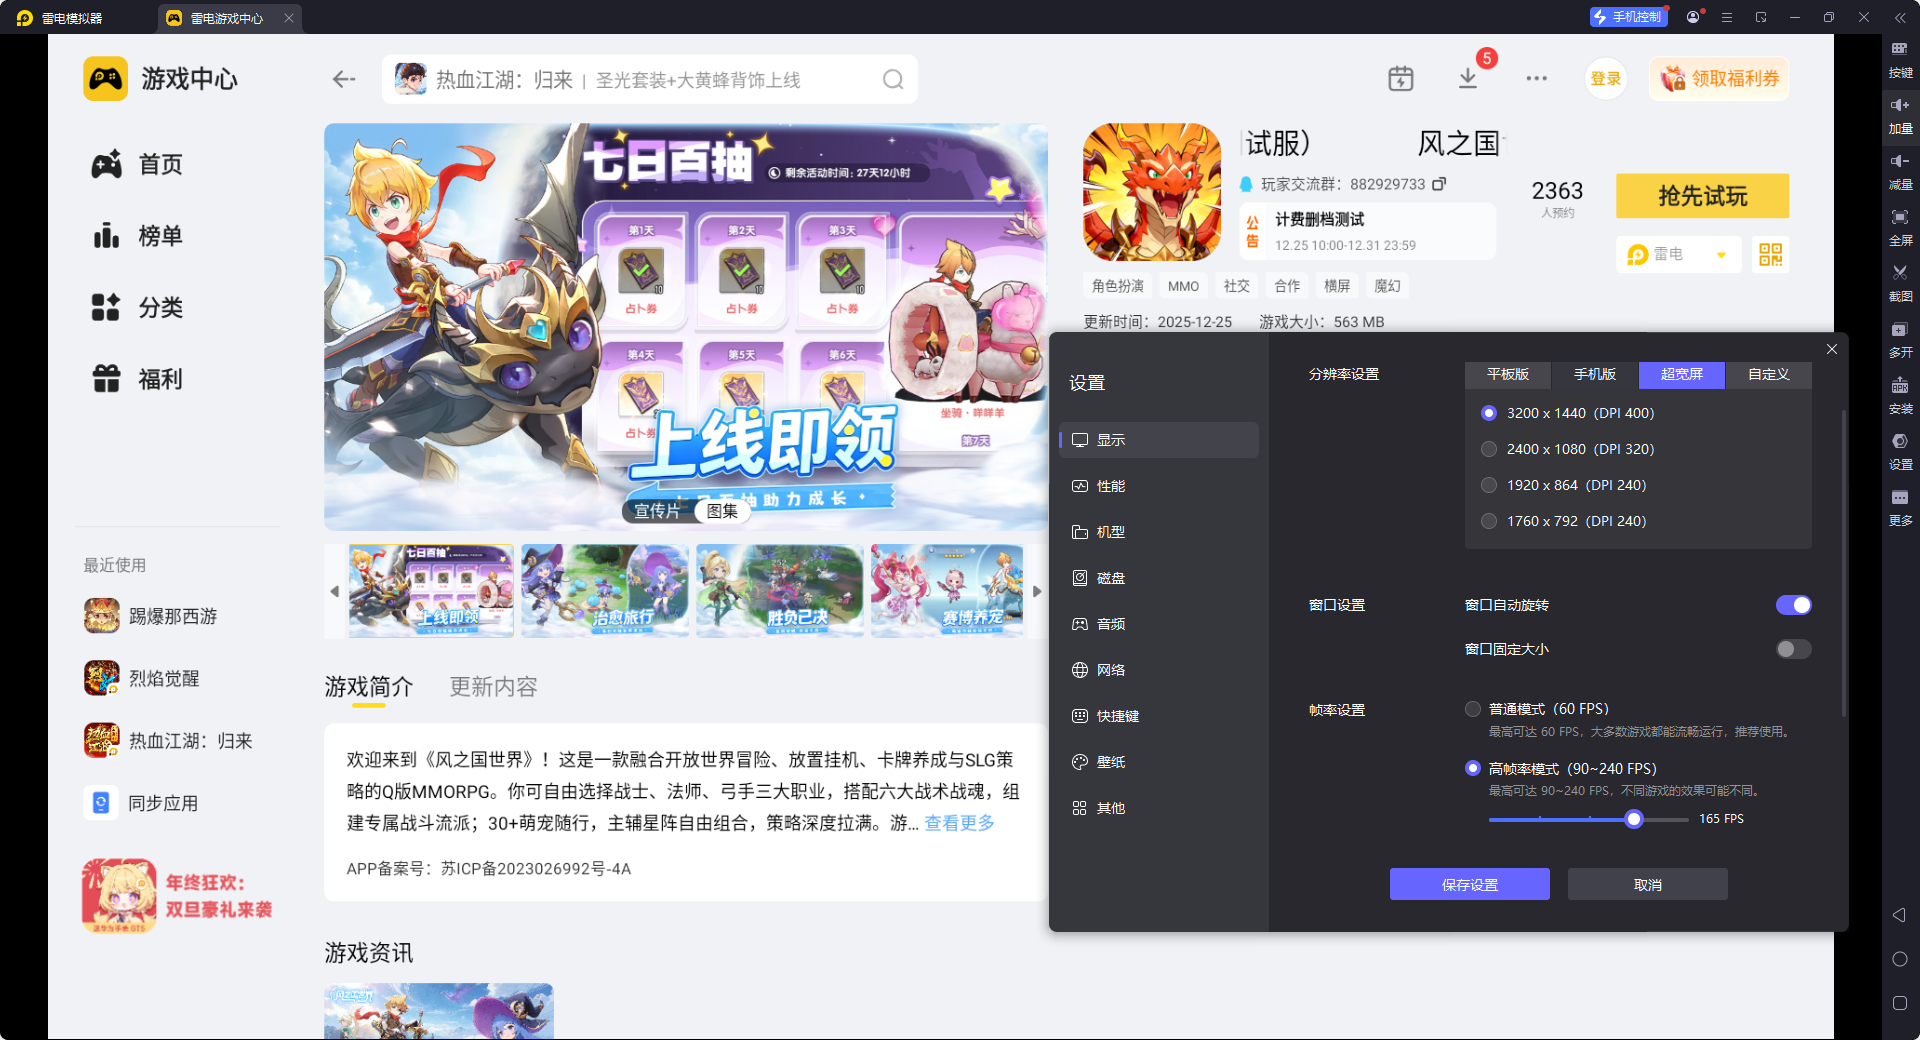Screen dimensions: 1920x1040
Task: Tap the Android recents square button
Action: tap(1899, 1003)
